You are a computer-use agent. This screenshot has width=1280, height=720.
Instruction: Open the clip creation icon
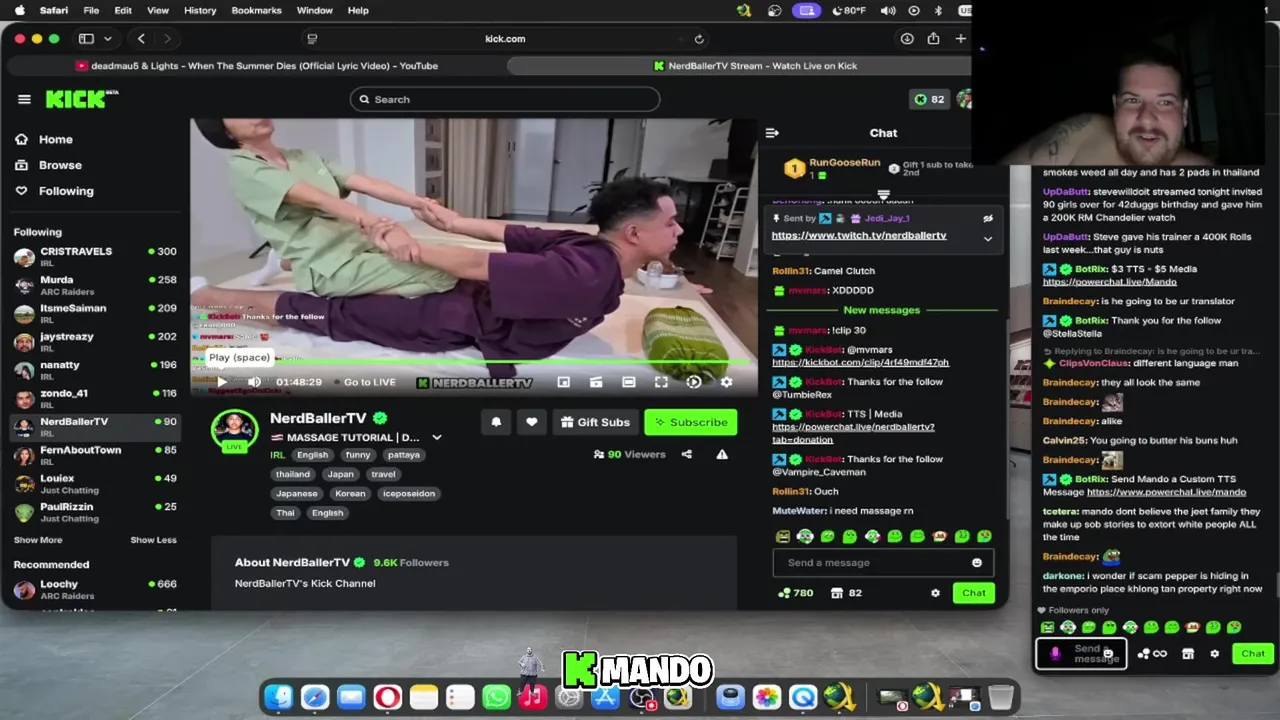pos(596,382)
